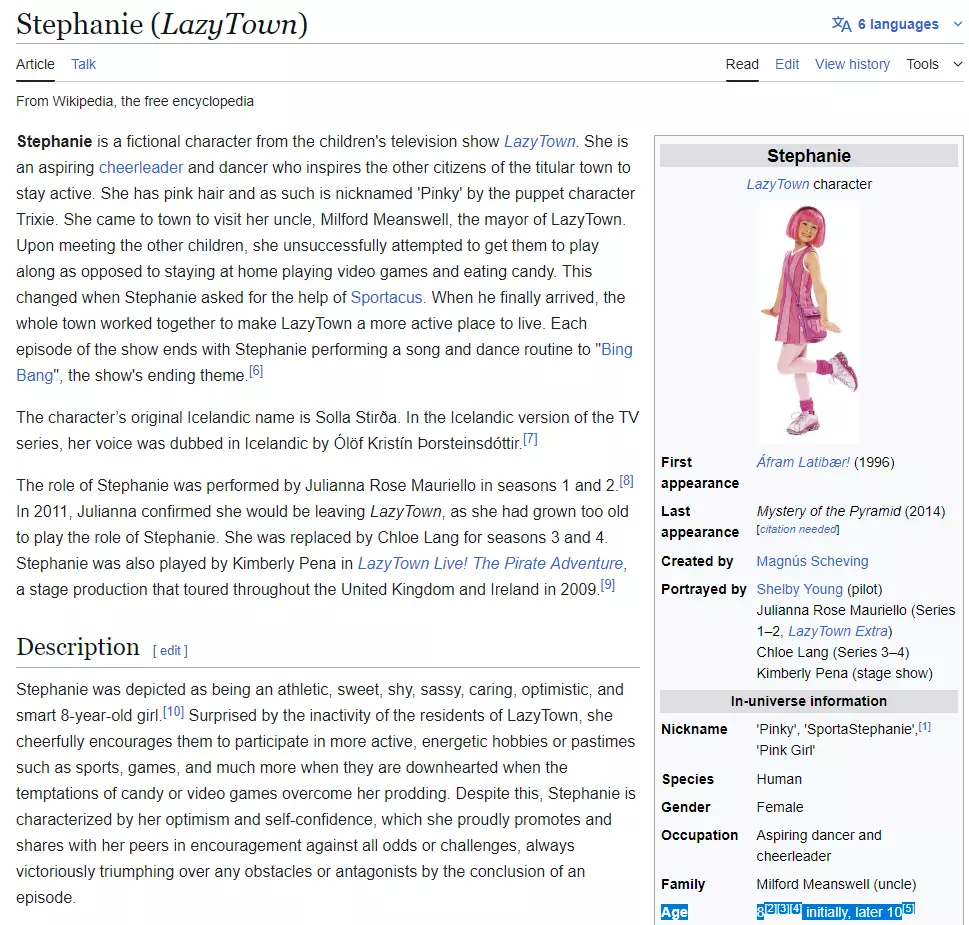
Task: Follow the Bing Bang song link
Action: (616, 350)
